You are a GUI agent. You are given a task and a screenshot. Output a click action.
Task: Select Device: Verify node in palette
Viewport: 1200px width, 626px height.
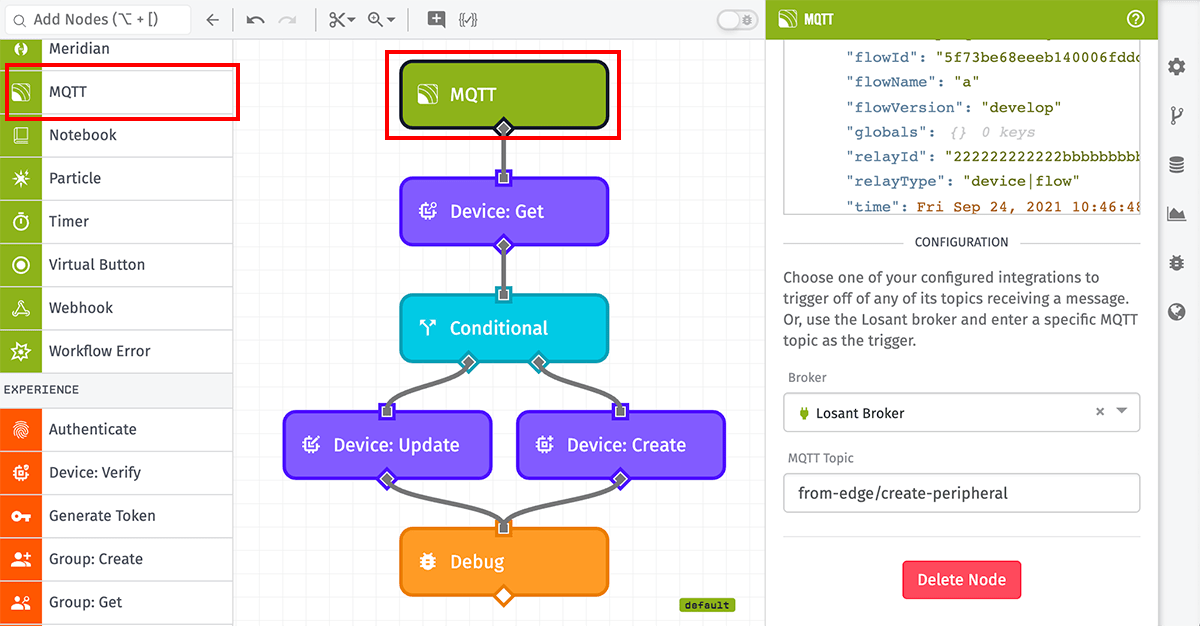point(116,472)
